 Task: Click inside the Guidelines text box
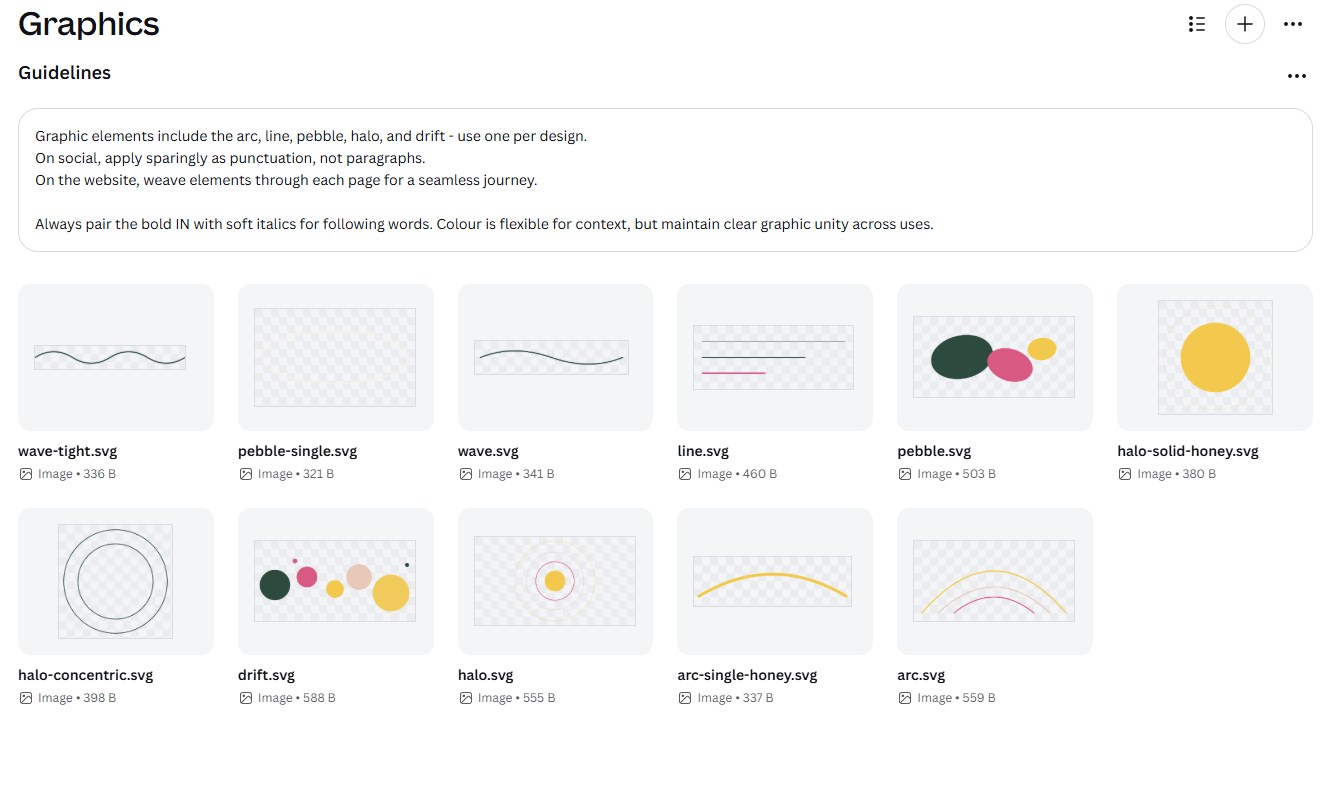pyautogui.click(x=665, y=180)
